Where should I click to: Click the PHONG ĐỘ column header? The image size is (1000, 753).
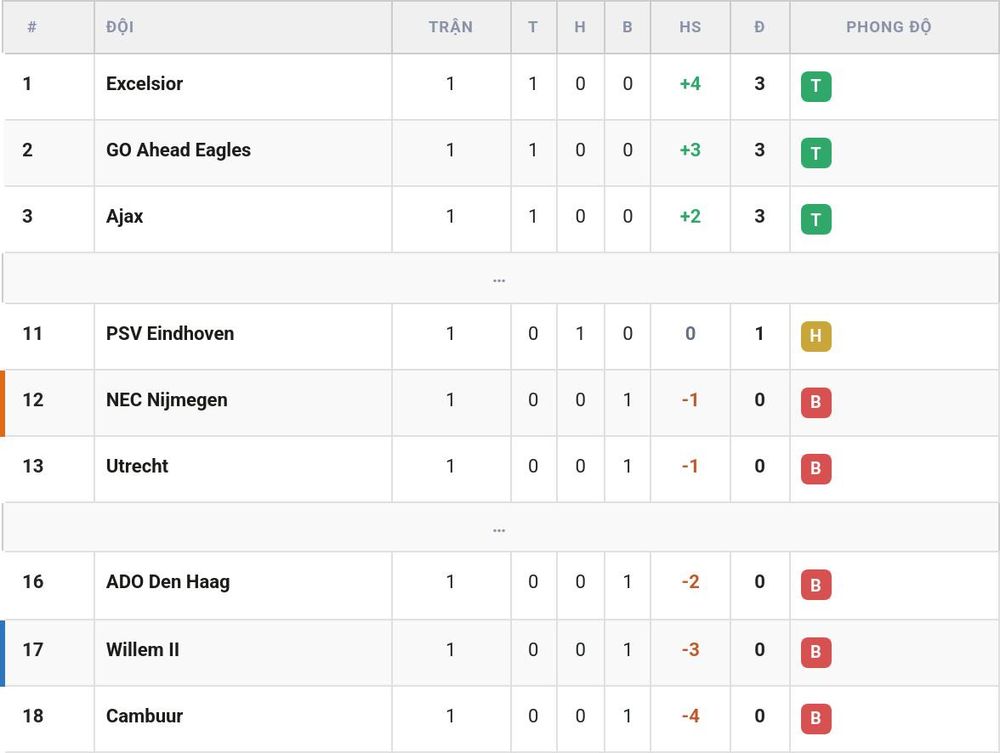tap(888, 27)
